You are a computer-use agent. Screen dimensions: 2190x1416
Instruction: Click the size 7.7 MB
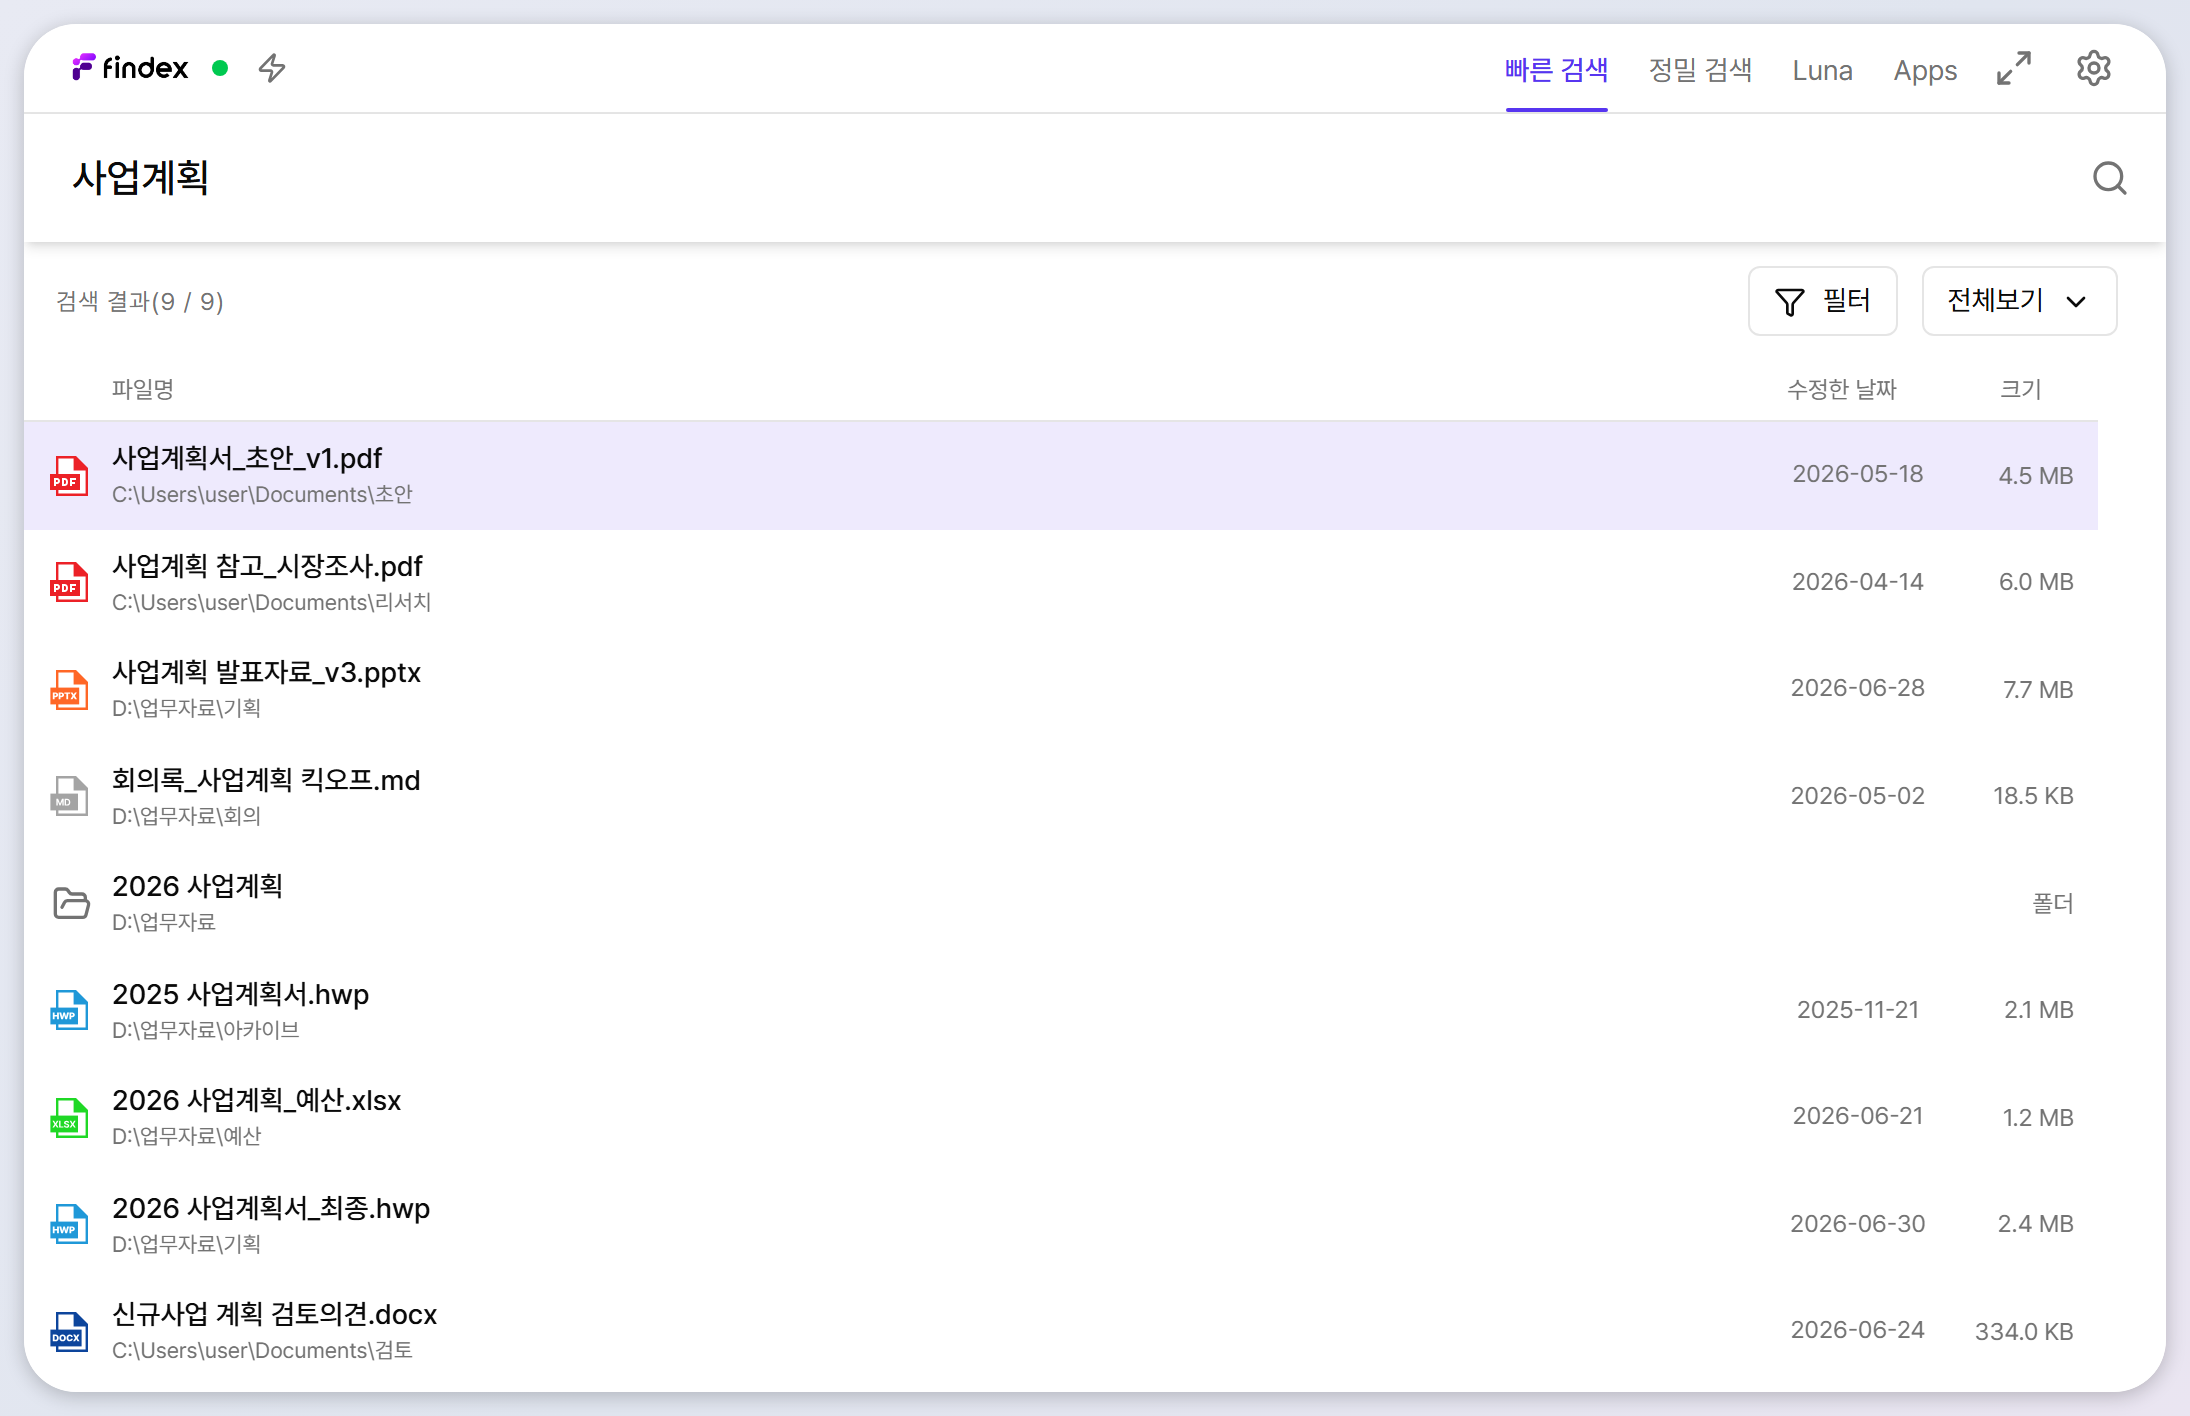click(2038, 690)
